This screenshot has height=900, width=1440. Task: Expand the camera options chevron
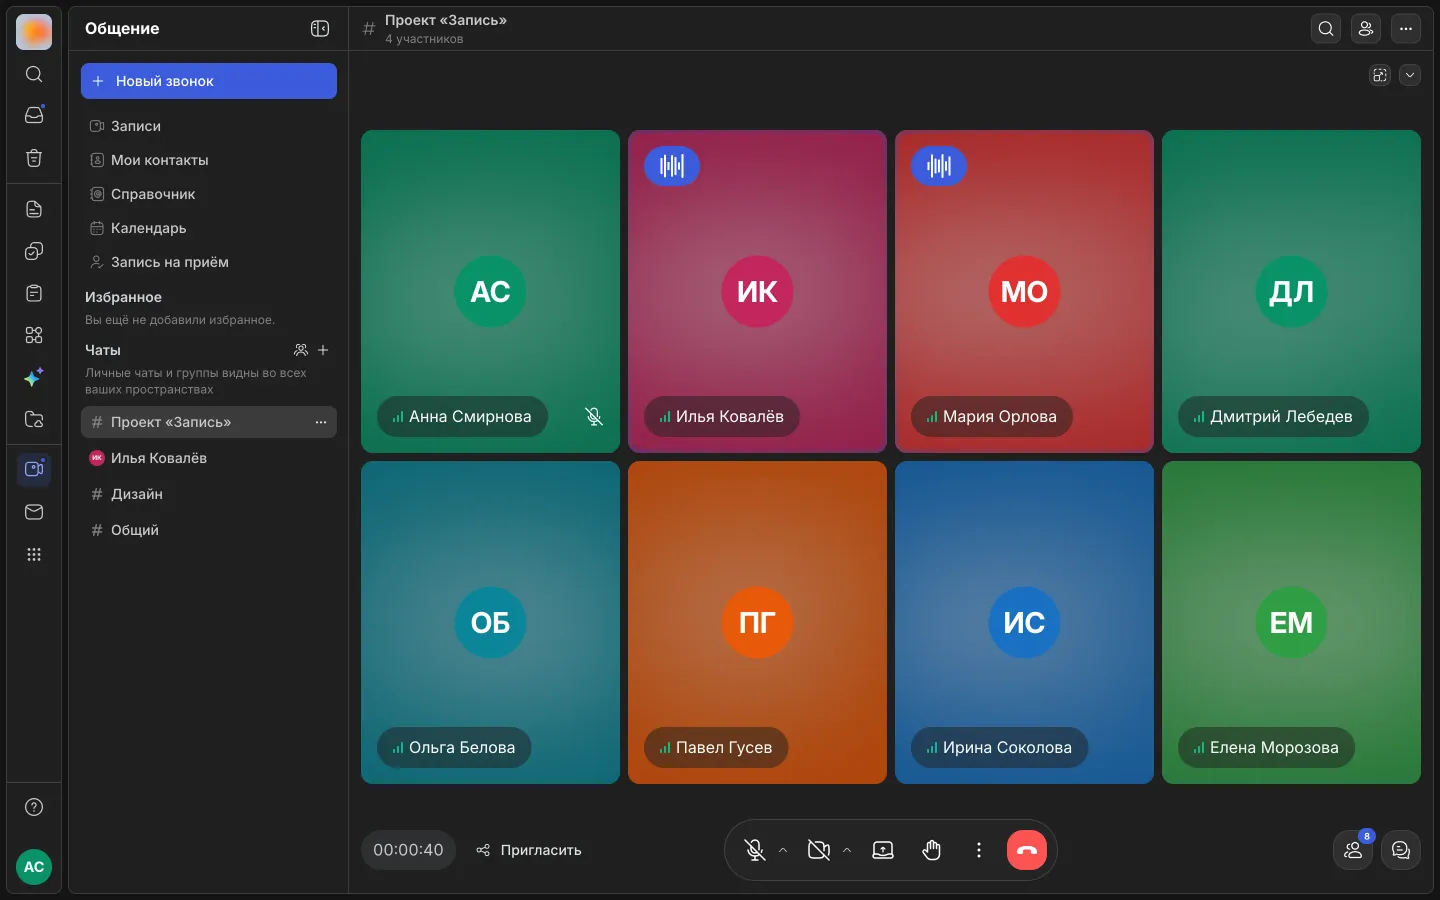click(847, 850)
